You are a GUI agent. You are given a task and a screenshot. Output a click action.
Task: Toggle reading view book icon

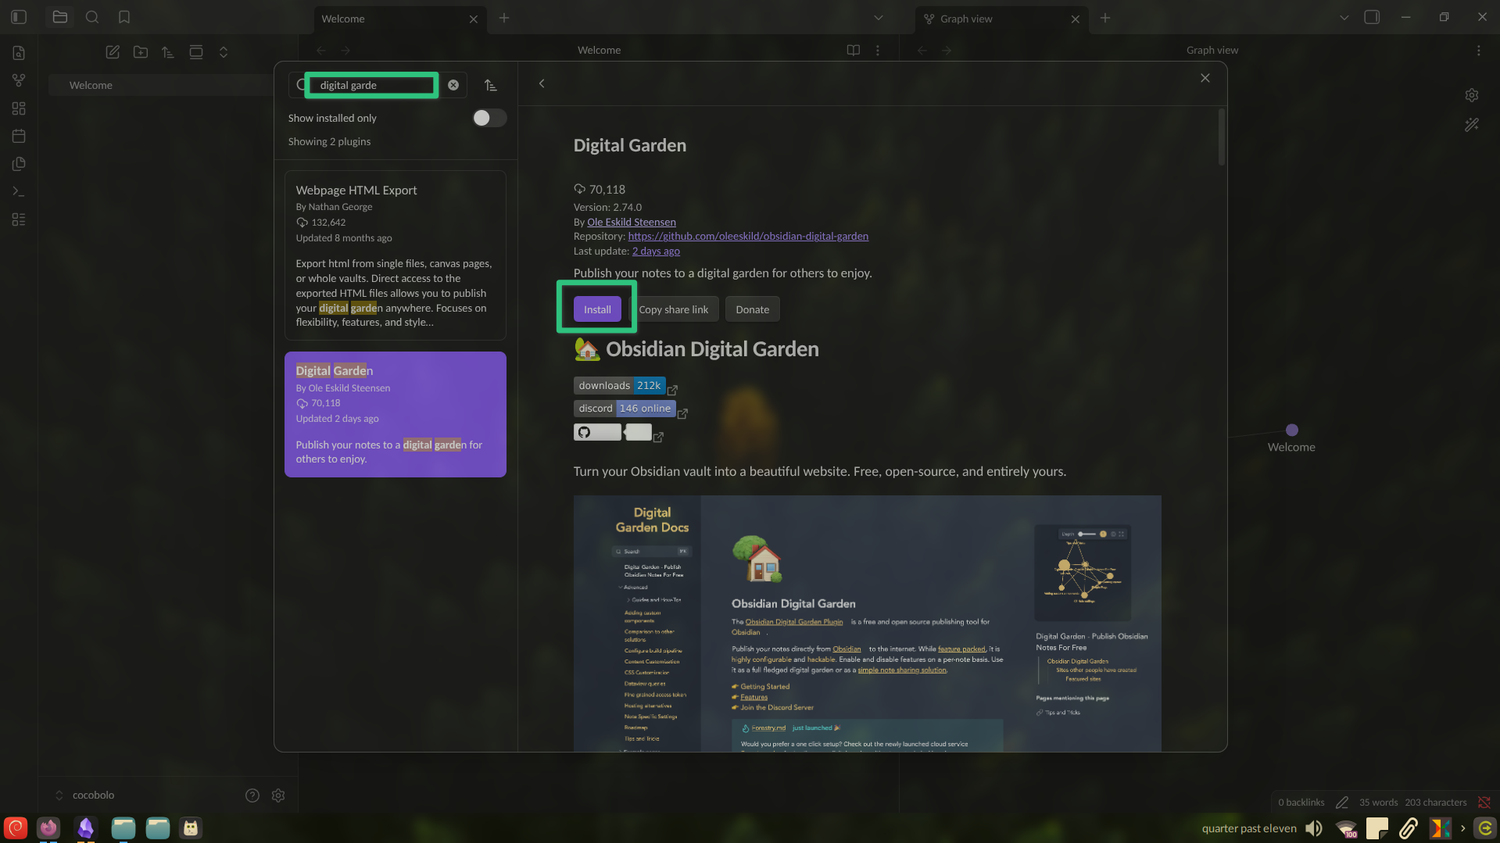coord(853,50)
